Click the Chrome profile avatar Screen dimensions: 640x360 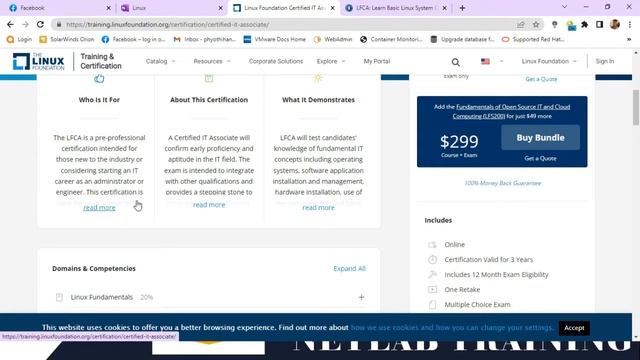(615, 24)
